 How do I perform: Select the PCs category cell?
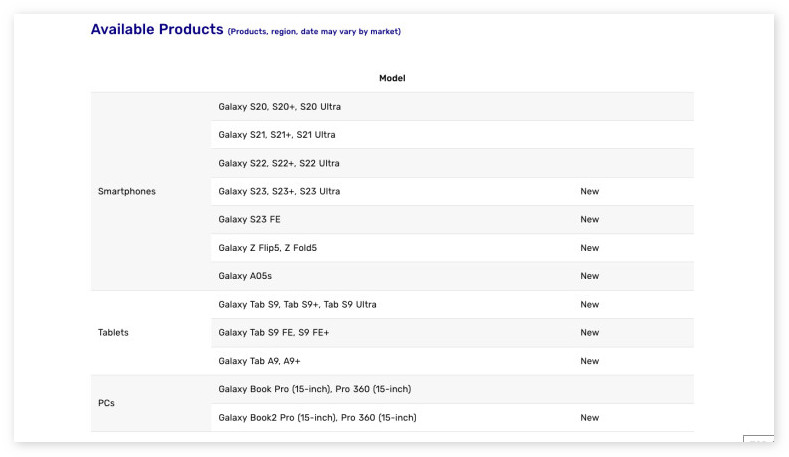pyautogui.click(x=107, y=403)
